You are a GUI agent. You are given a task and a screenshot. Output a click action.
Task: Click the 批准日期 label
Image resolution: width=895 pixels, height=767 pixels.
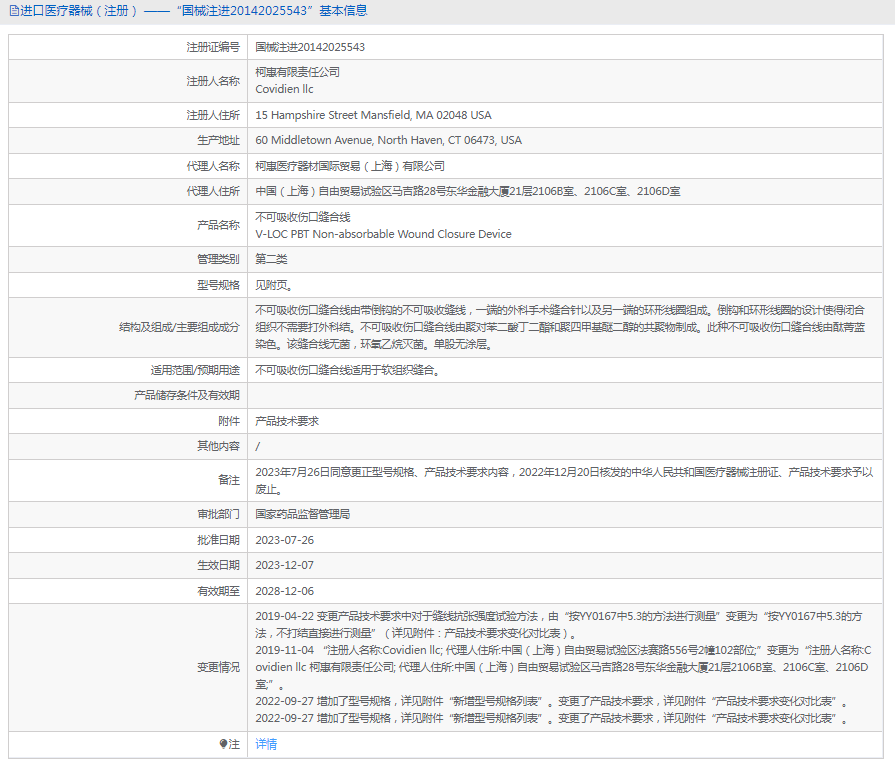tap(219, 540)
